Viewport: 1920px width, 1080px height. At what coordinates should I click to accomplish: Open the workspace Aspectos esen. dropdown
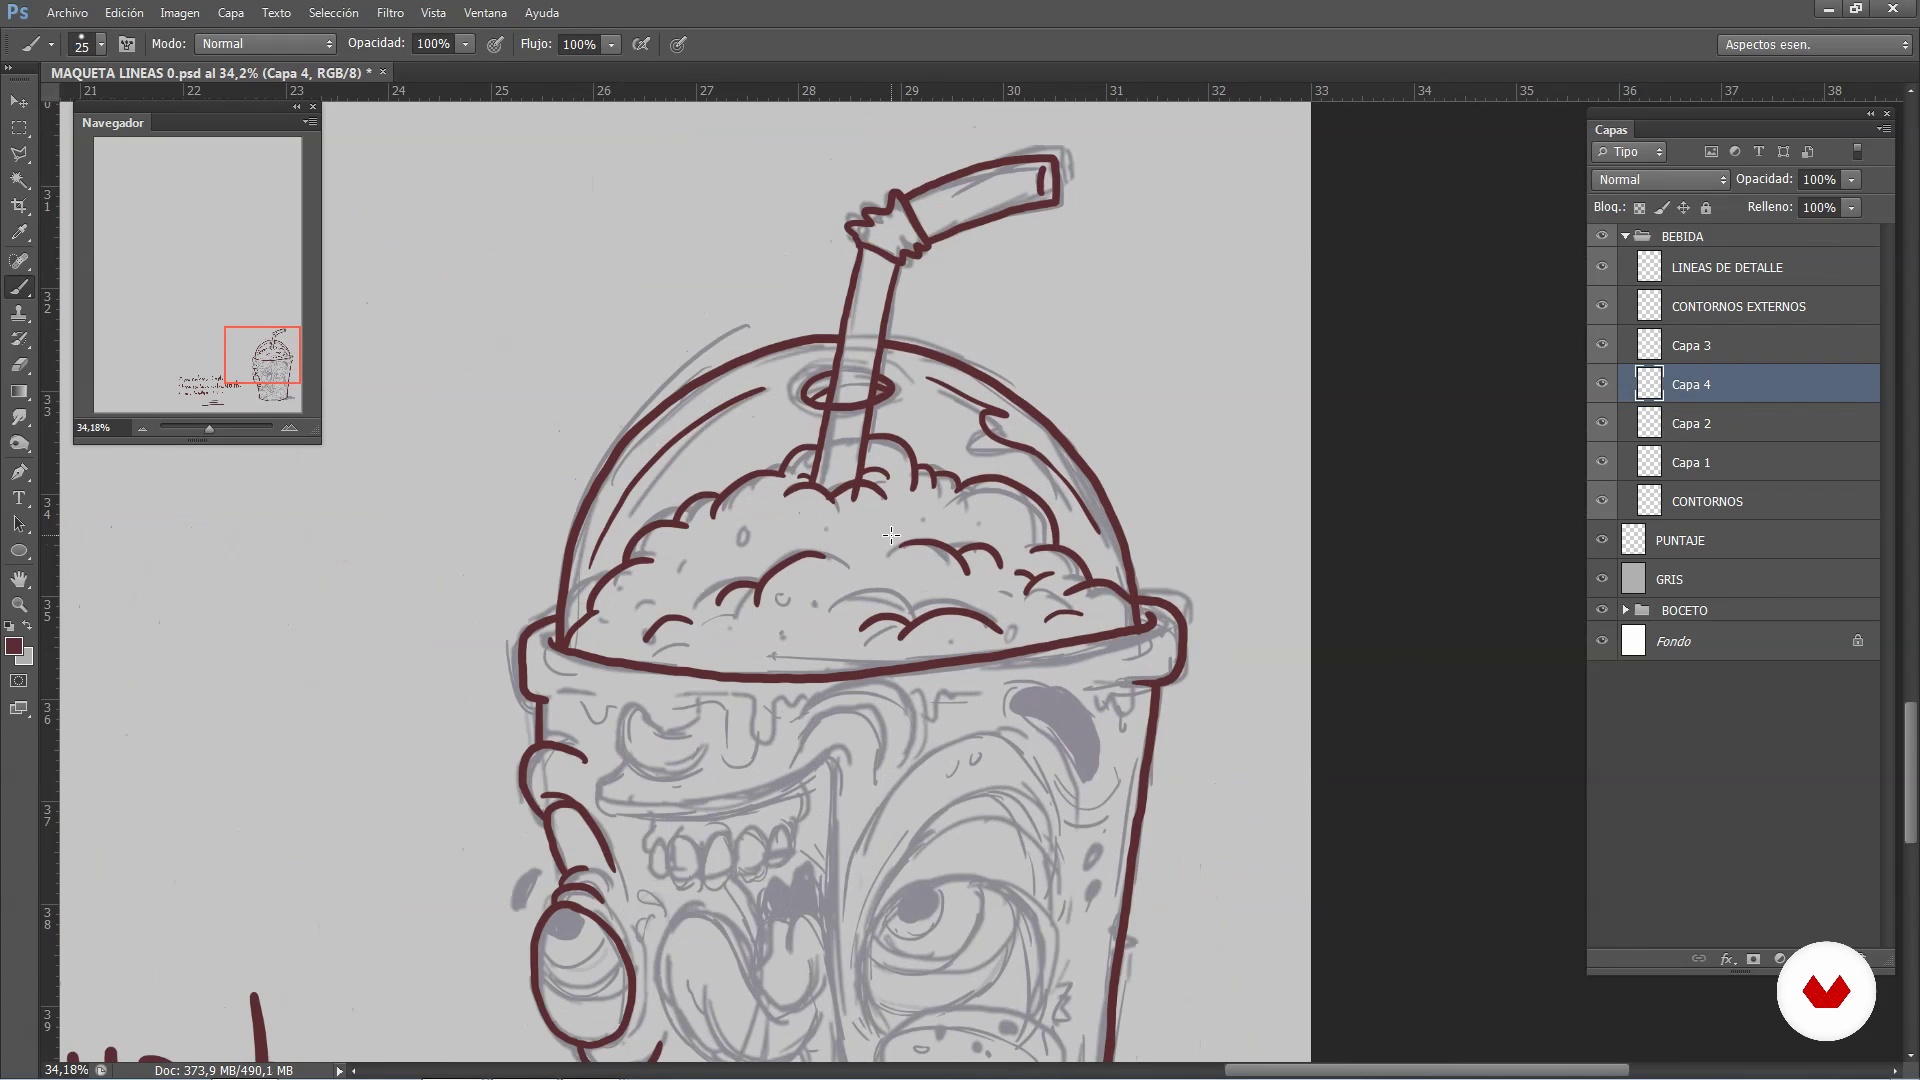coord(1814,45)
